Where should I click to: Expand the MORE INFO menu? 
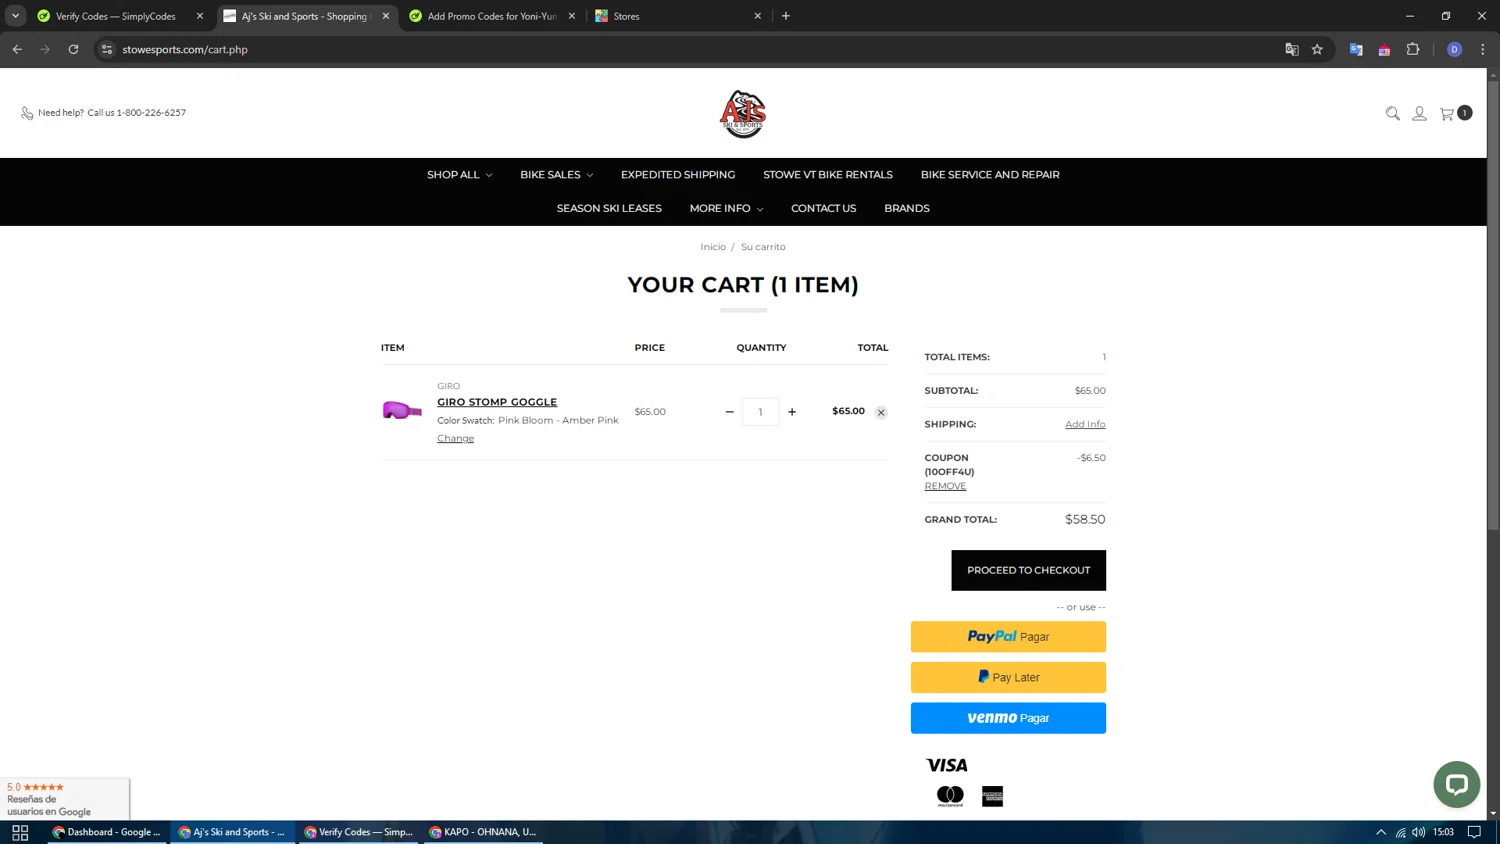[x=726, y=209]
